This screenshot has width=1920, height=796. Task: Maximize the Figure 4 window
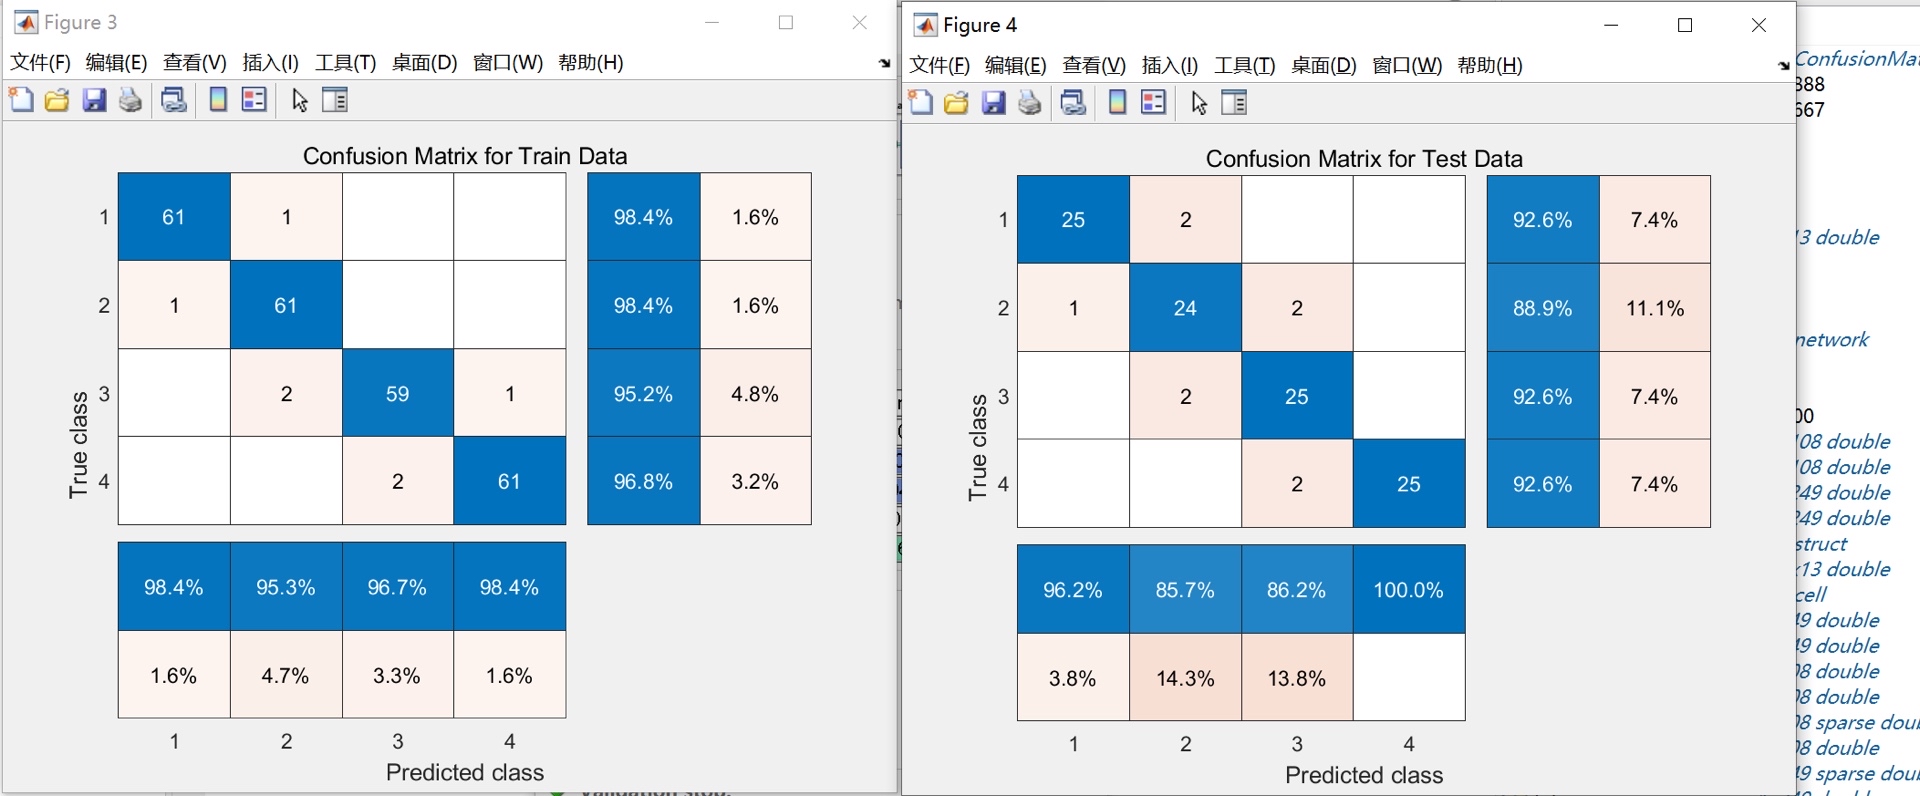[x=1685, y=25]
